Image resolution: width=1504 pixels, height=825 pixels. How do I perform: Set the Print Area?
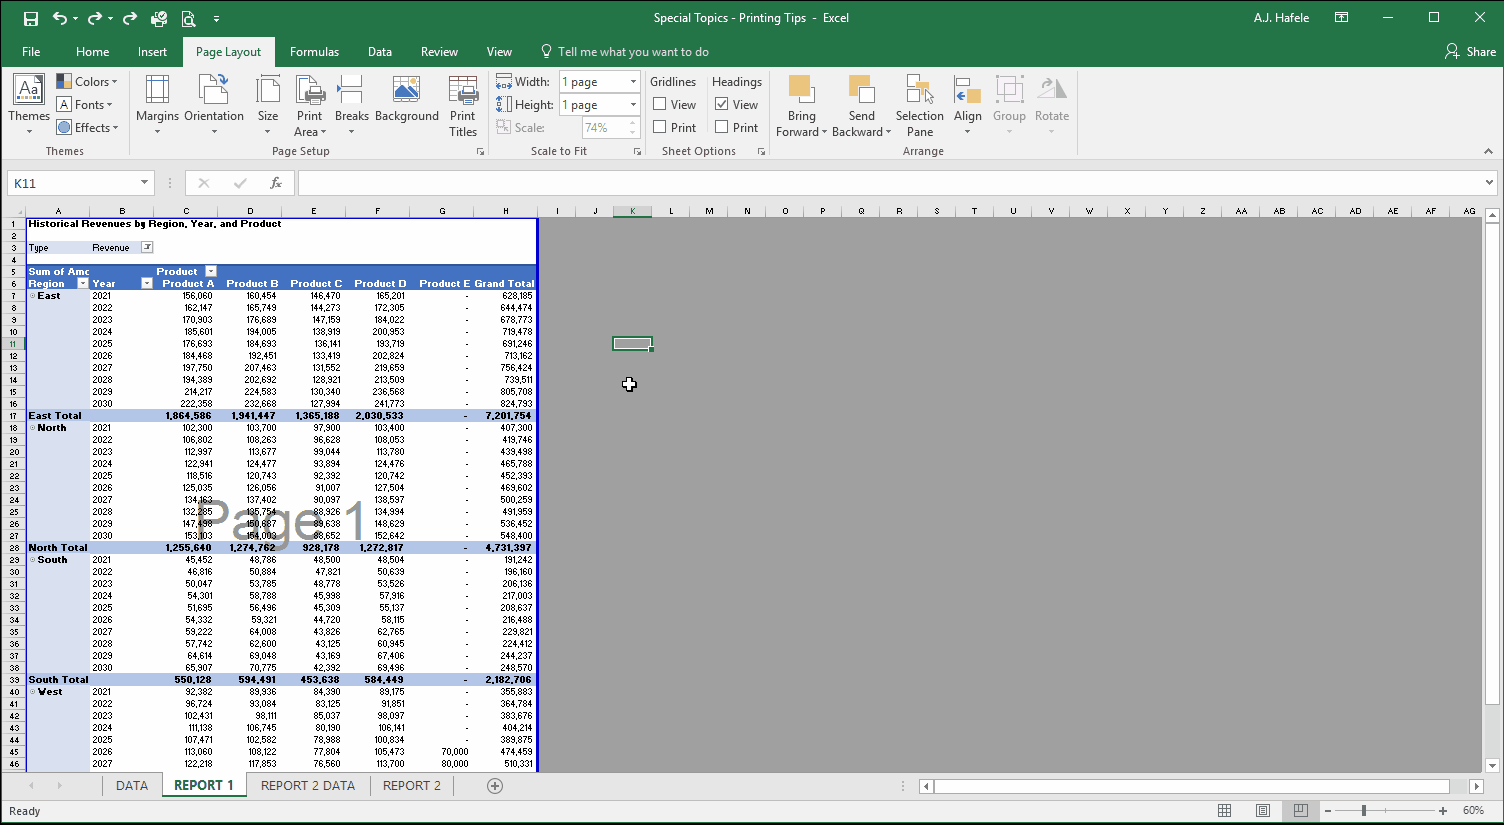point(310,106)
